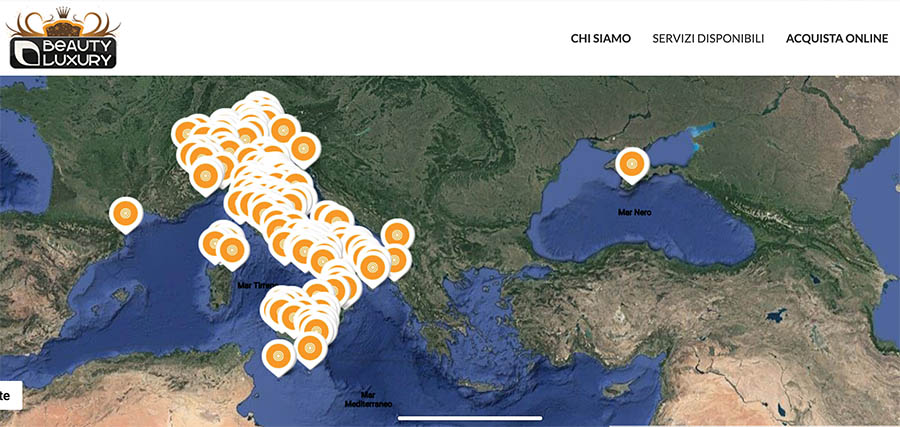Select the map marker on Spain's coast
The height and width of the screenshot is (427, 900).
126,214
